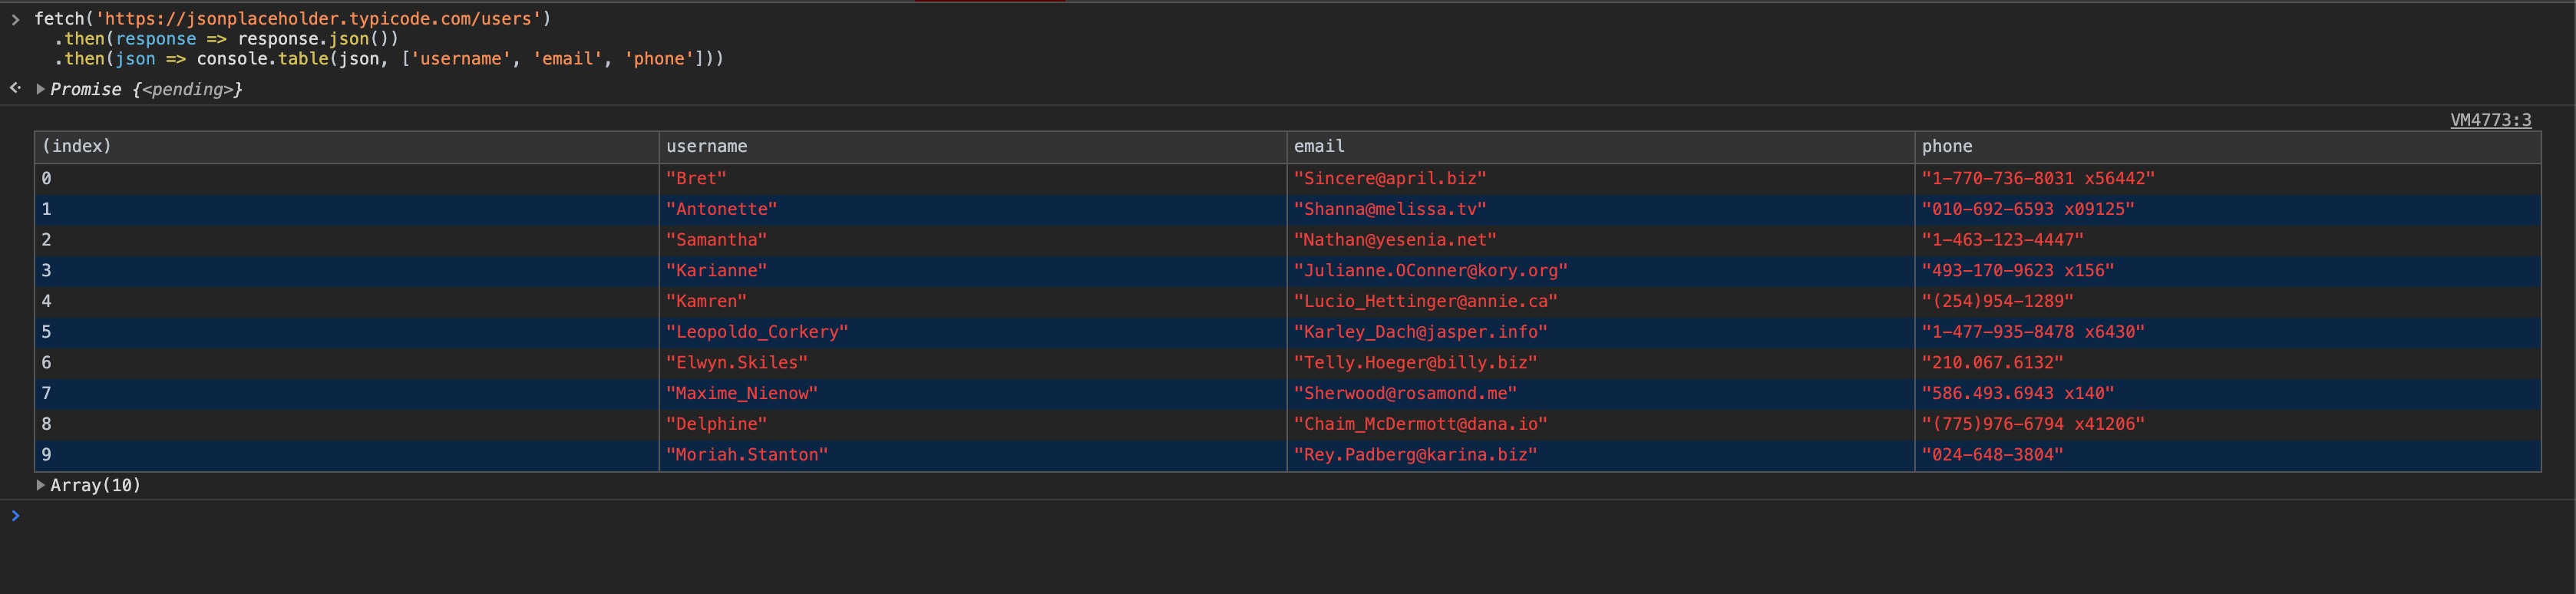Click response.json() in the entered code

tap(313, 39)
